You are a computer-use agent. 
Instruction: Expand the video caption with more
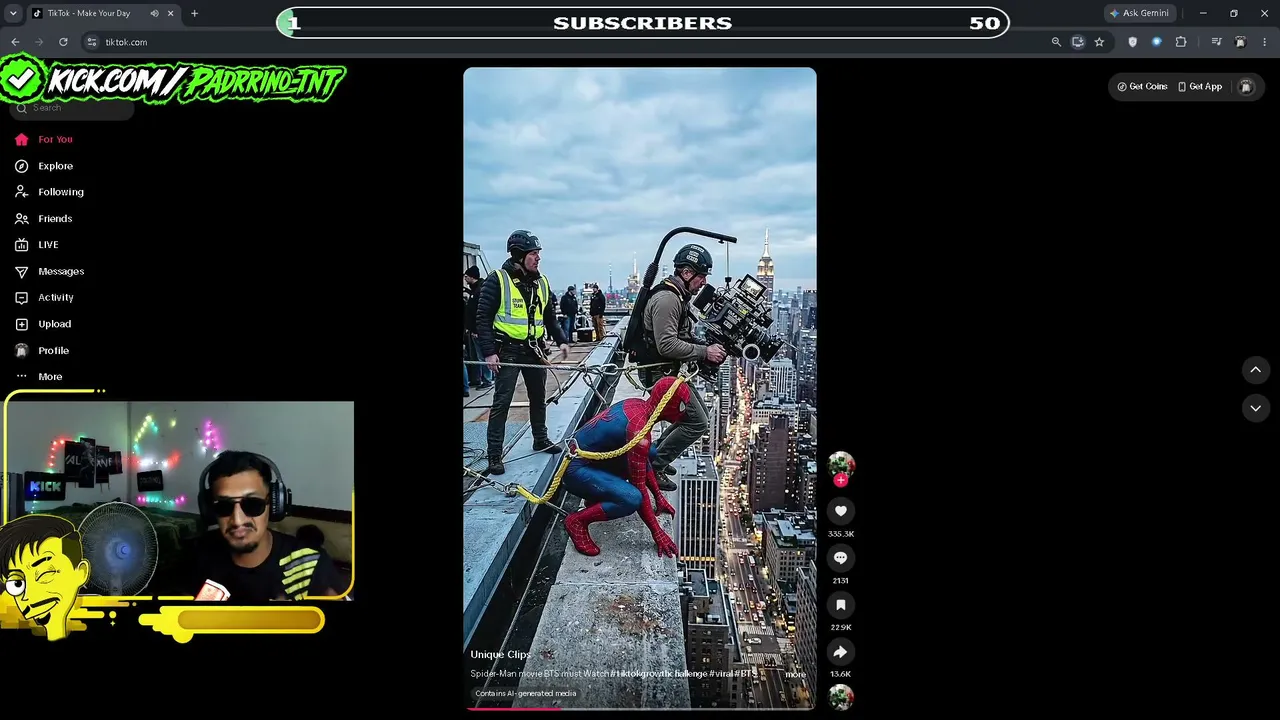pyautogui.click(x=795, y=674)
